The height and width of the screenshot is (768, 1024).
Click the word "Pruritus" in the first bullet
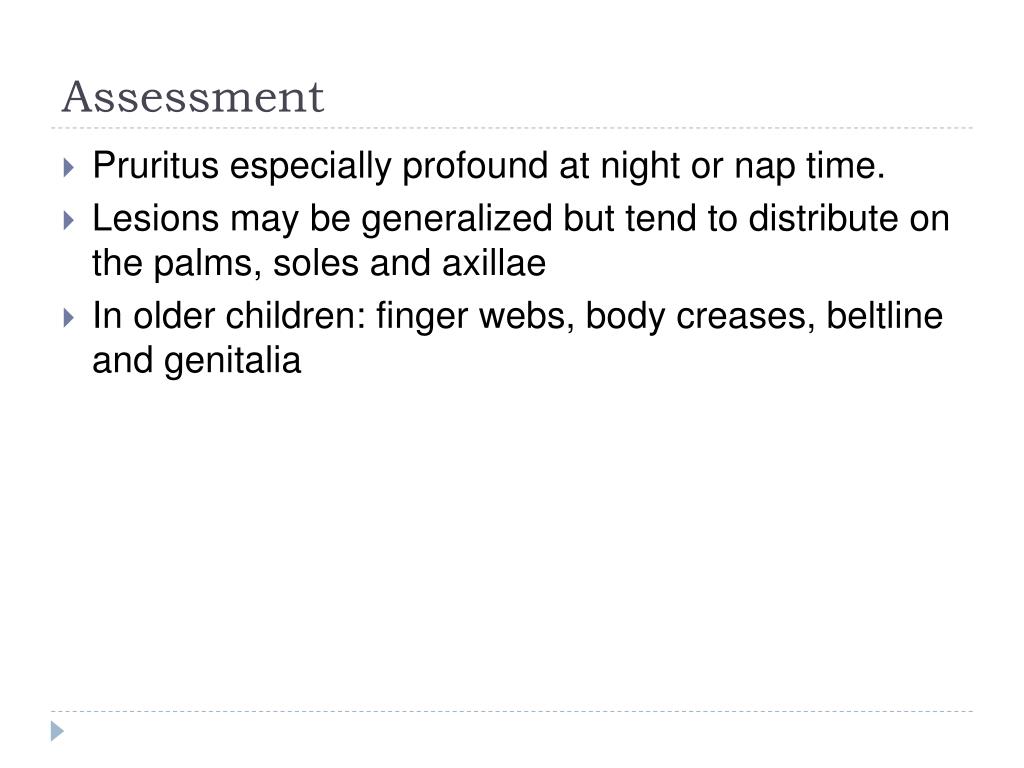[x=155, y=165]
